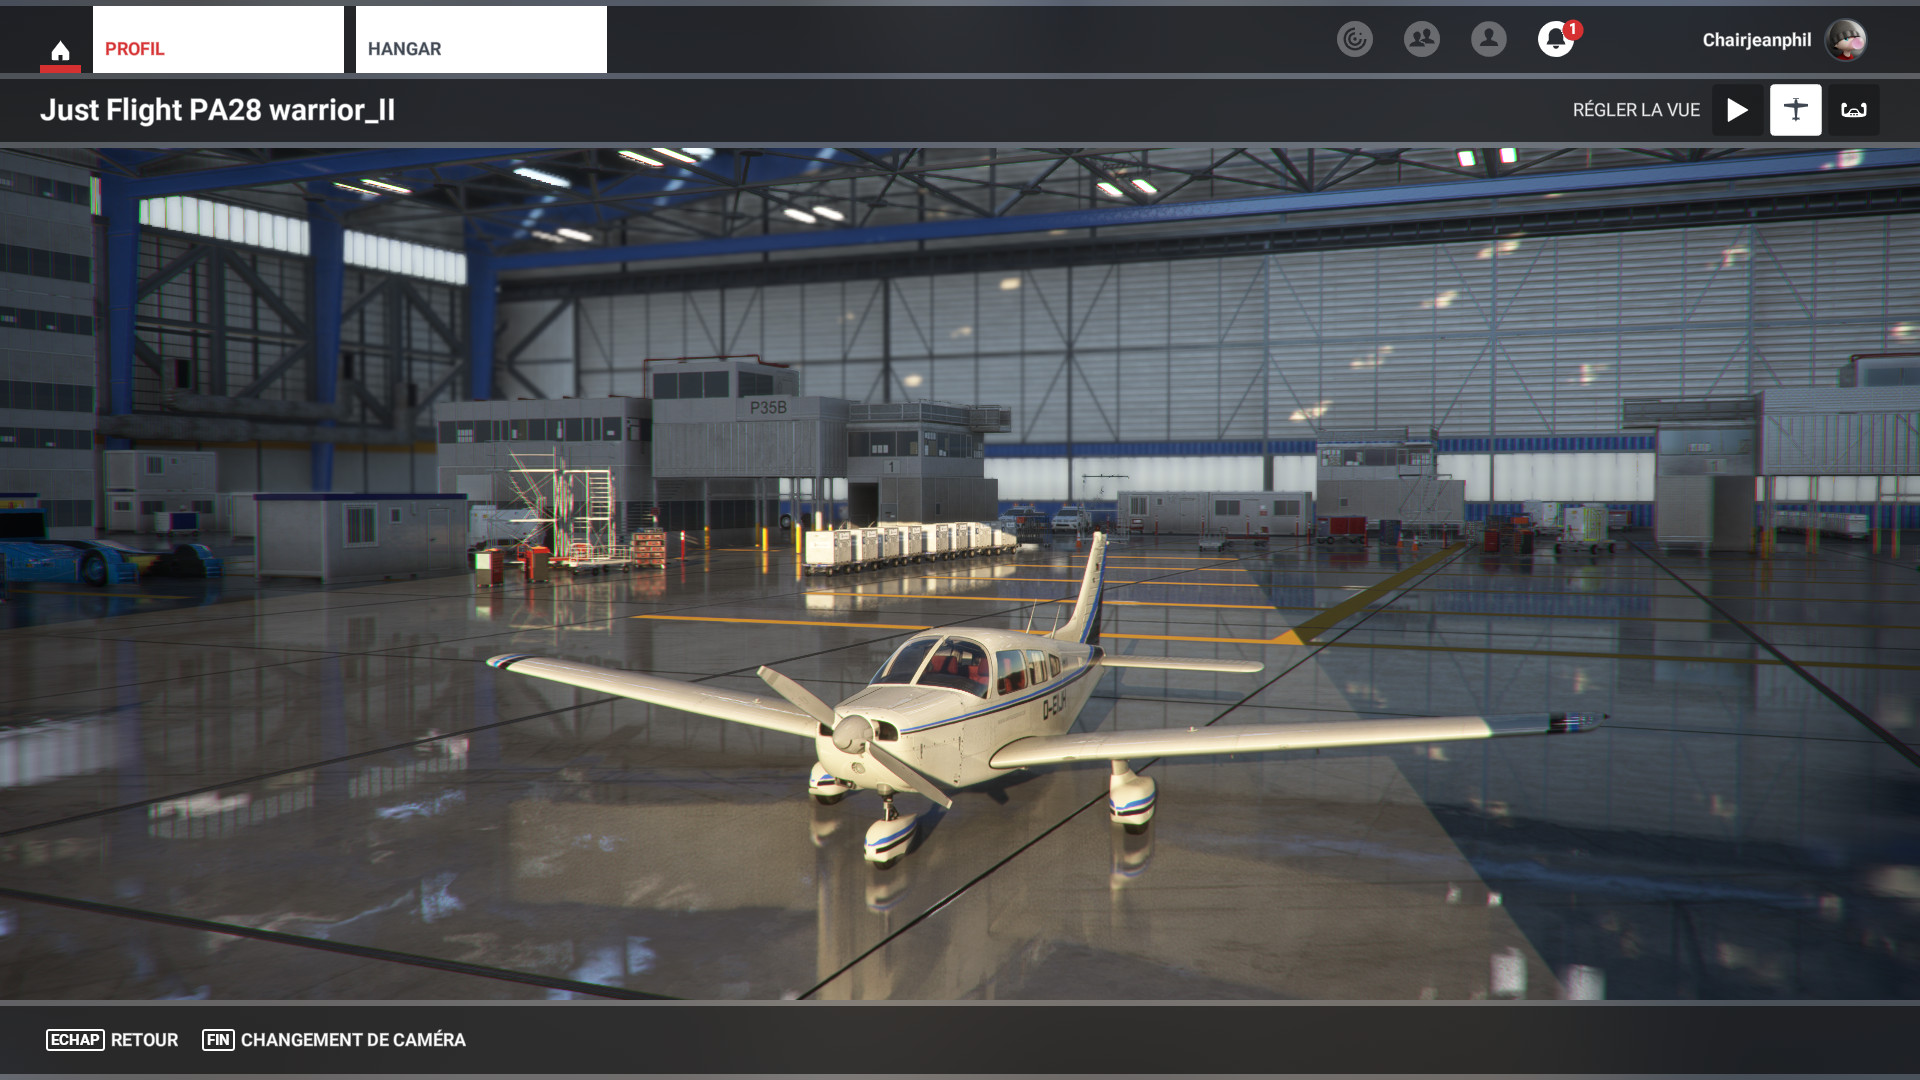Image resolution: width=1920 pixels, height=1080 pixels.
Task: Open the PROFIL tab
Action: [x=218, y=40]
